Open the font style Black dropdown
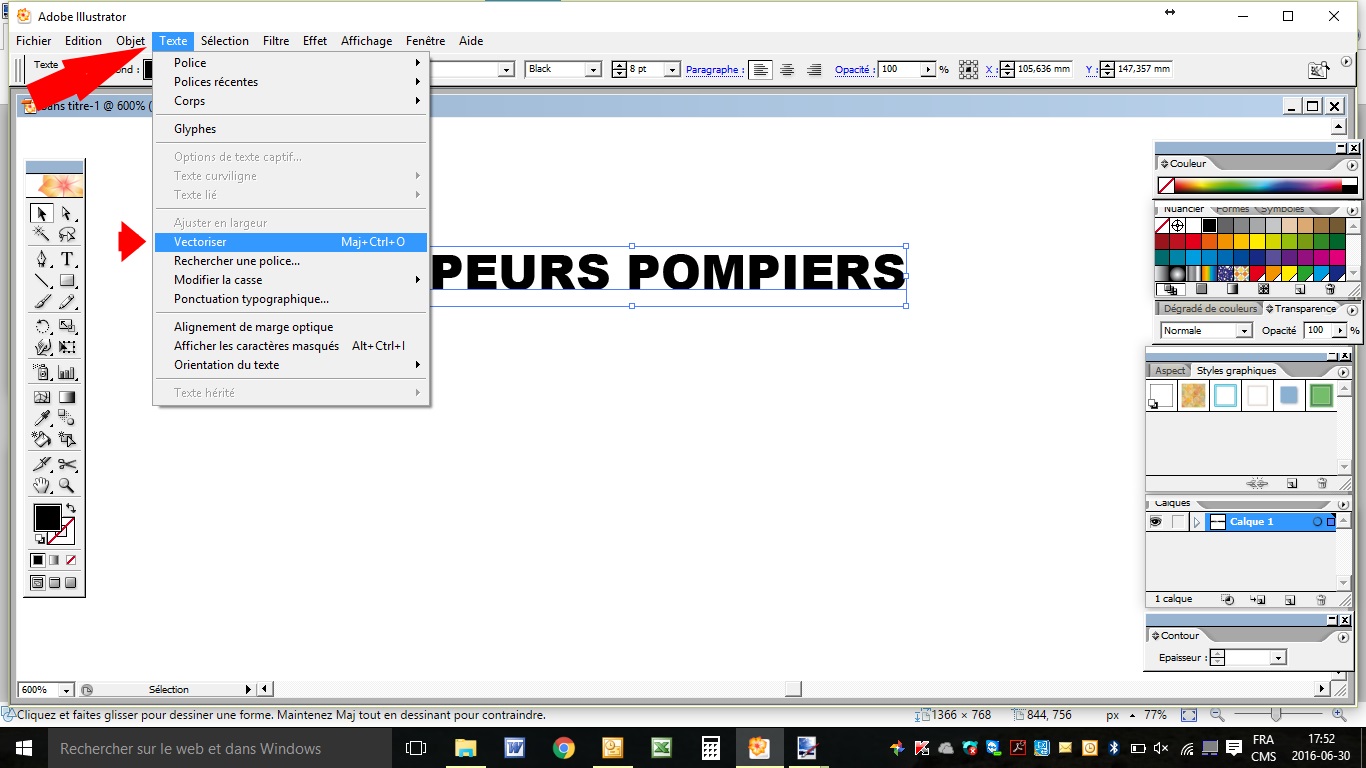 tap(593, 69)
